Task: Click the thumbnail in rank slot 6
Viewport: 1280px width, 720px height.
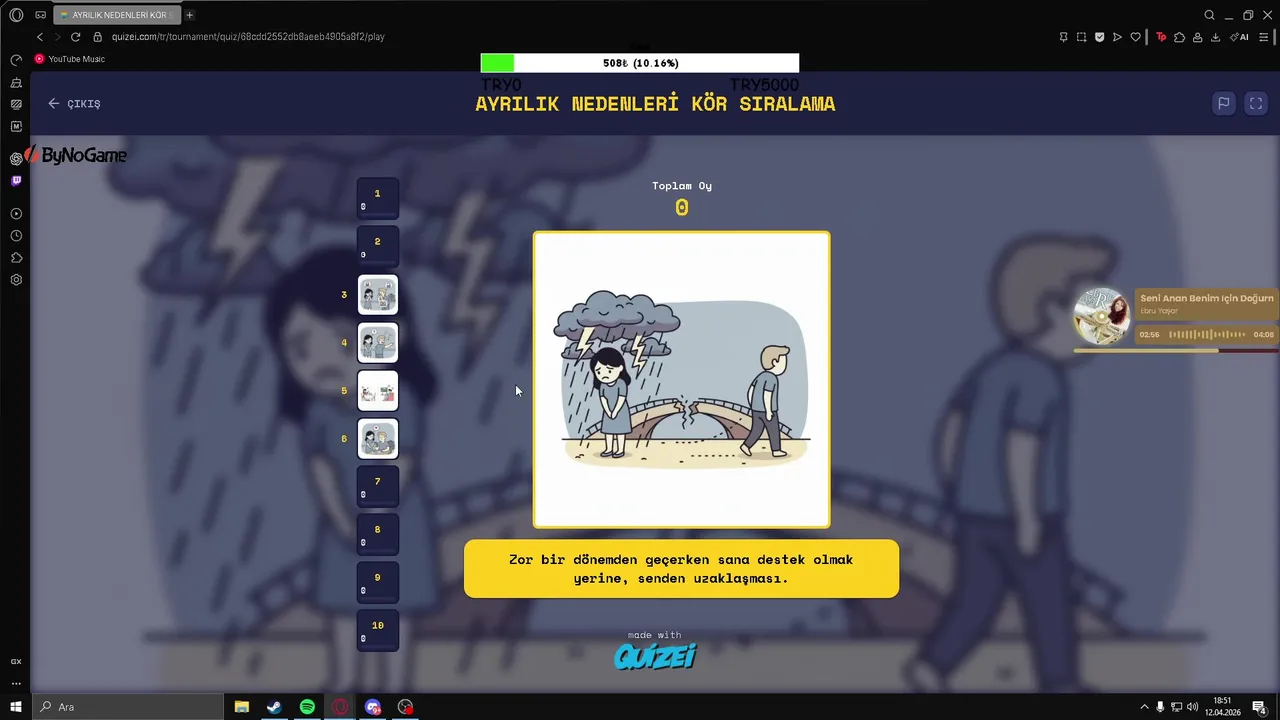Action: coord(378,439)
